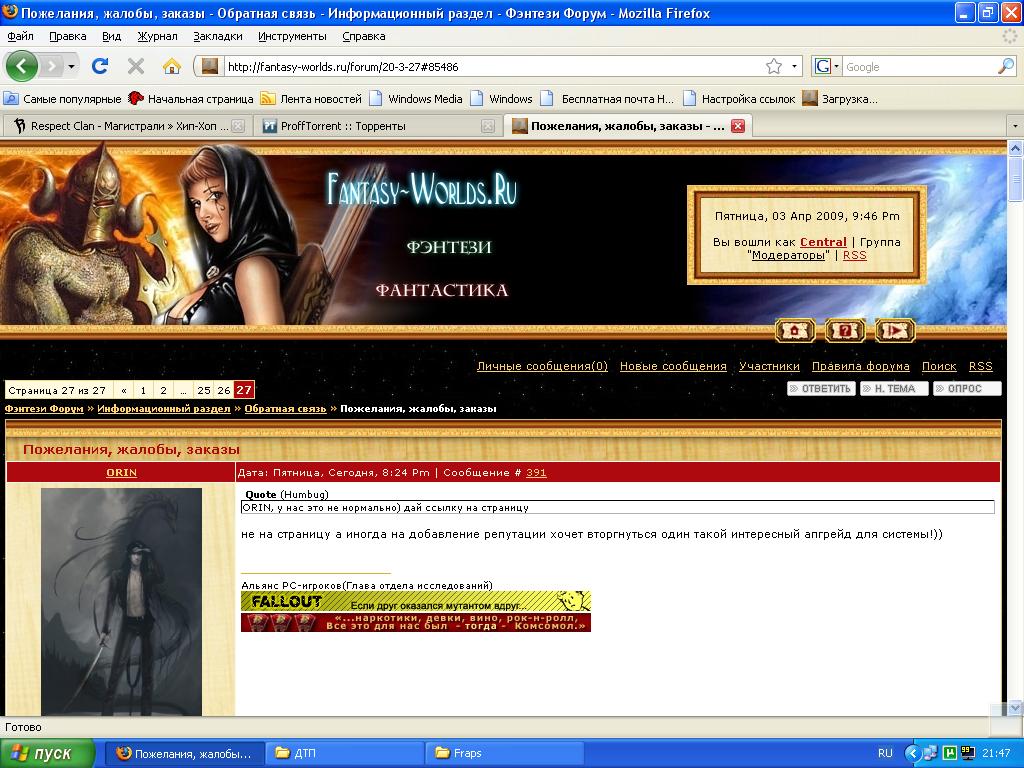Open Загрузка... bookmark
The image size is (1024, 768).
tap(840, 99)
